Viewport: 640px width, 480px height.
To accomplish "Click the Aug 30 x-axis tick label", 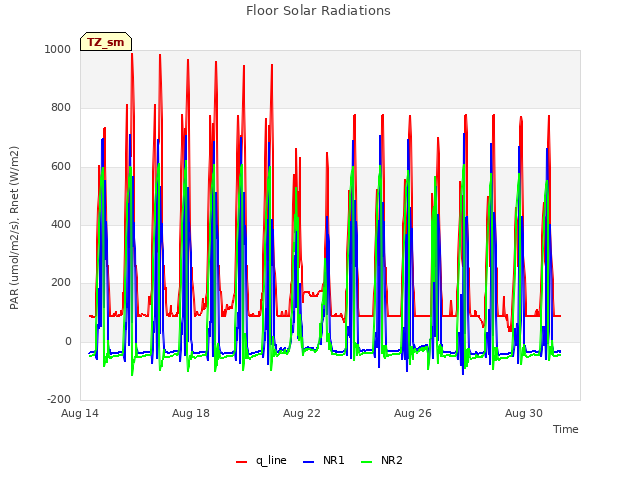I will [524, 413].
